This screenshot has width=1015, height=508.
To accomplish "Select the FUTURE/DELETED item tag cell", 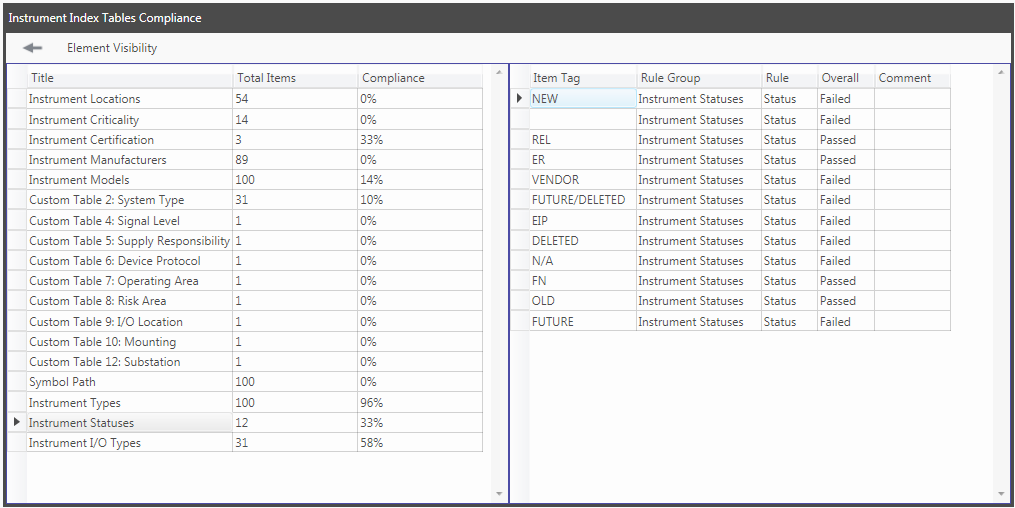I will tap(578, 200).
